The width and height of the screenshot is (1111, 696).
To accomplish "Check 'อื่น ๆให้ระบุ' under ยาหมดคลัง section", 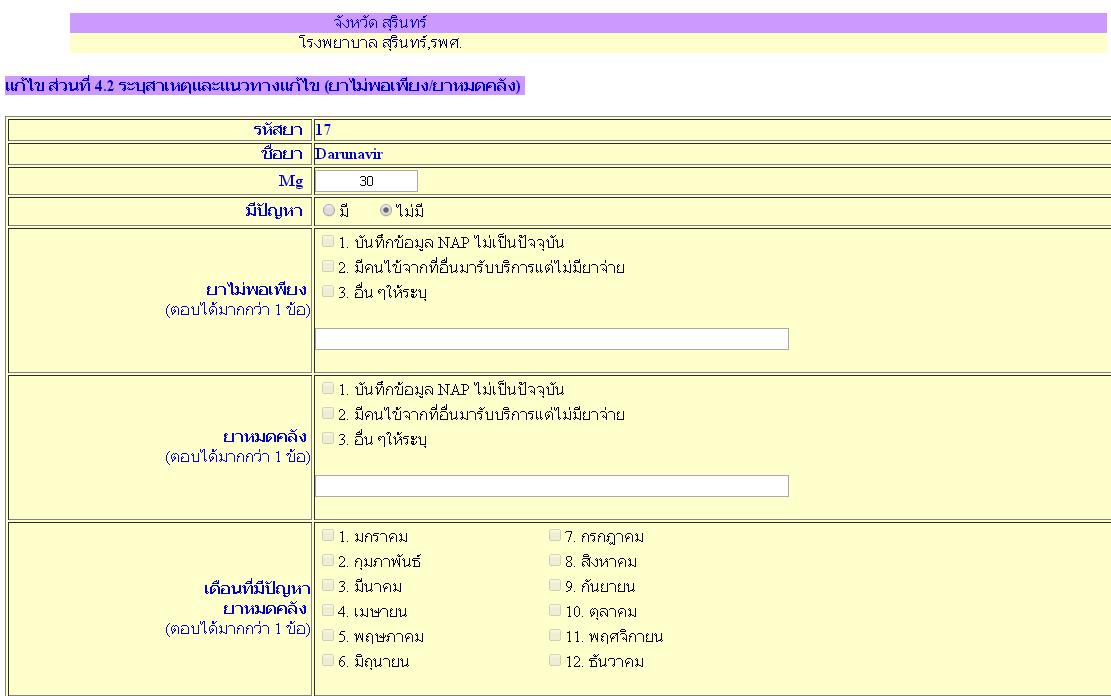I will click(x=328, y=438).
